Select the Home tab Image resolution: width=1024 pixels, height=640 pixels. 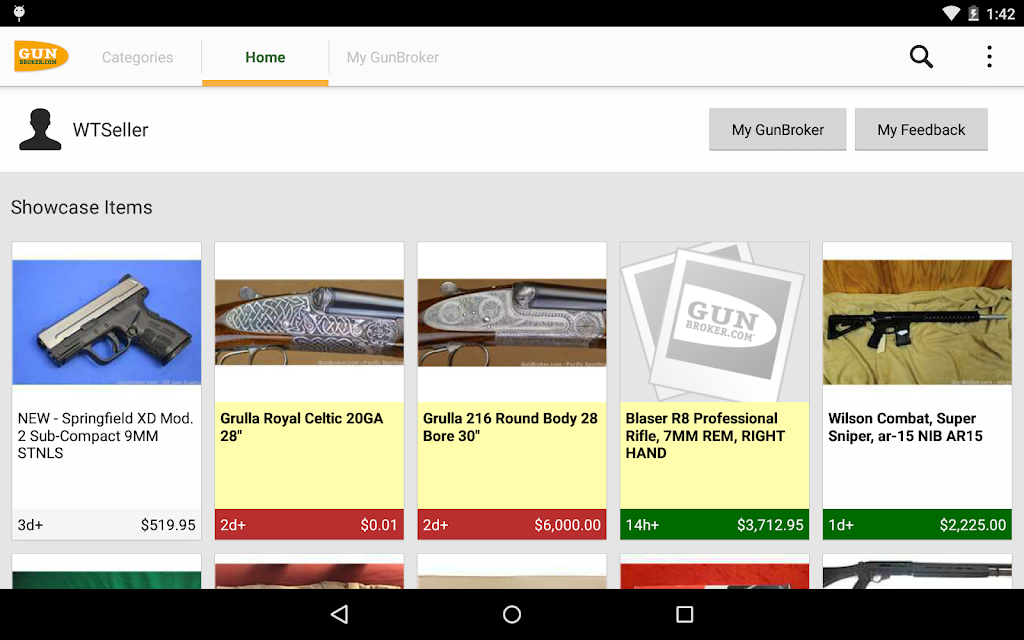click(265, 57)
